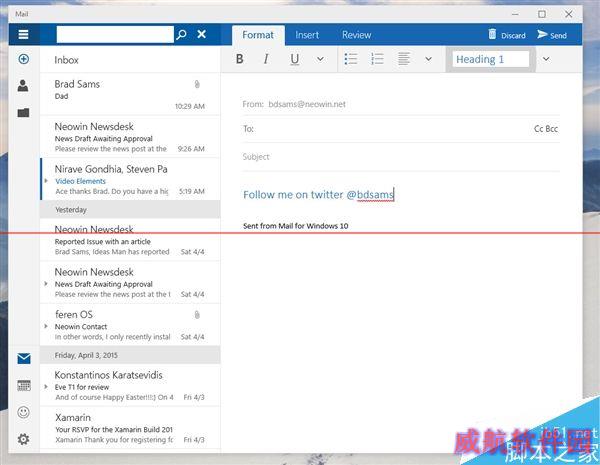This screenshot has height=465, width=600.
Task: Toggle Italic formatting
Action: click(x=266, y=59)
